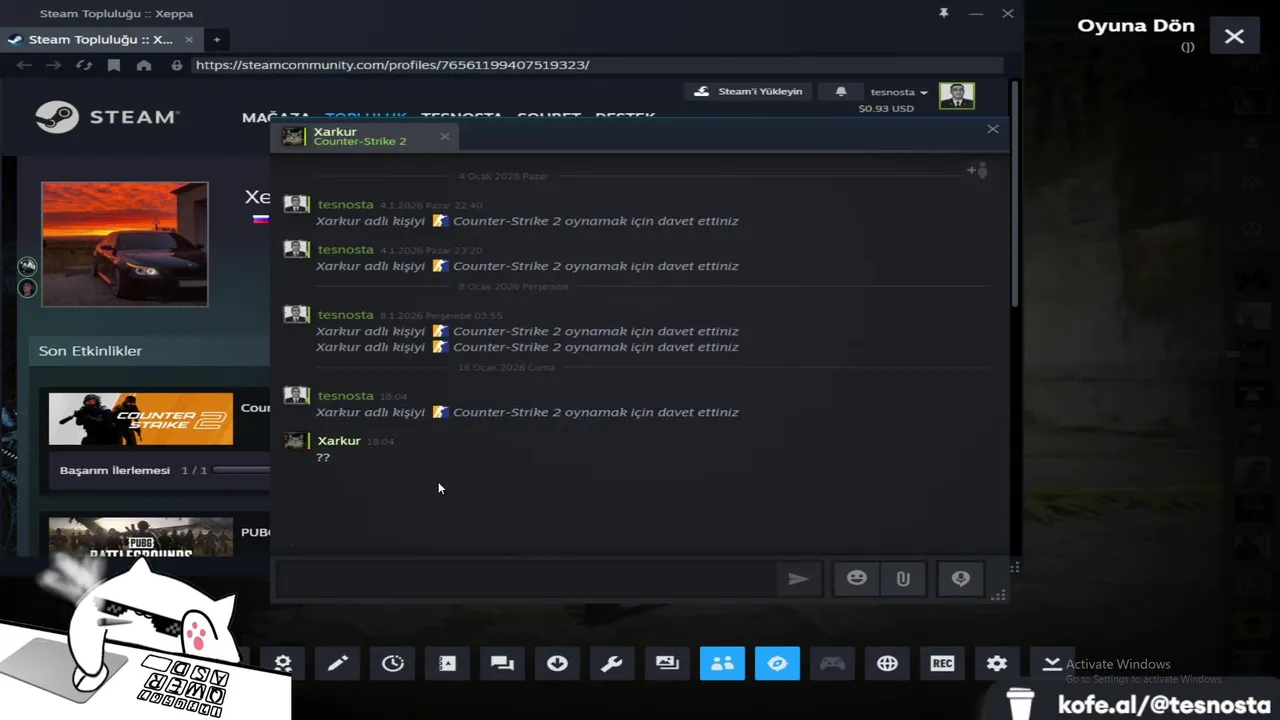Open the TESNOSTA menu item
The height and width of the screenshot is (720, 1280).
[461, 117]
